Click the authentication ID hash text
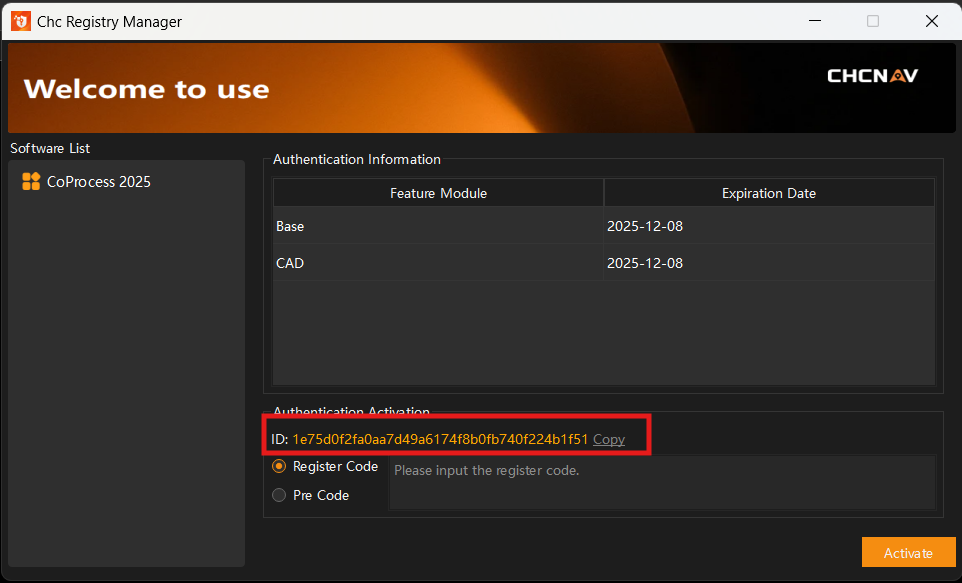The height and width of the screenshot is (583, 962). [440, 439]
